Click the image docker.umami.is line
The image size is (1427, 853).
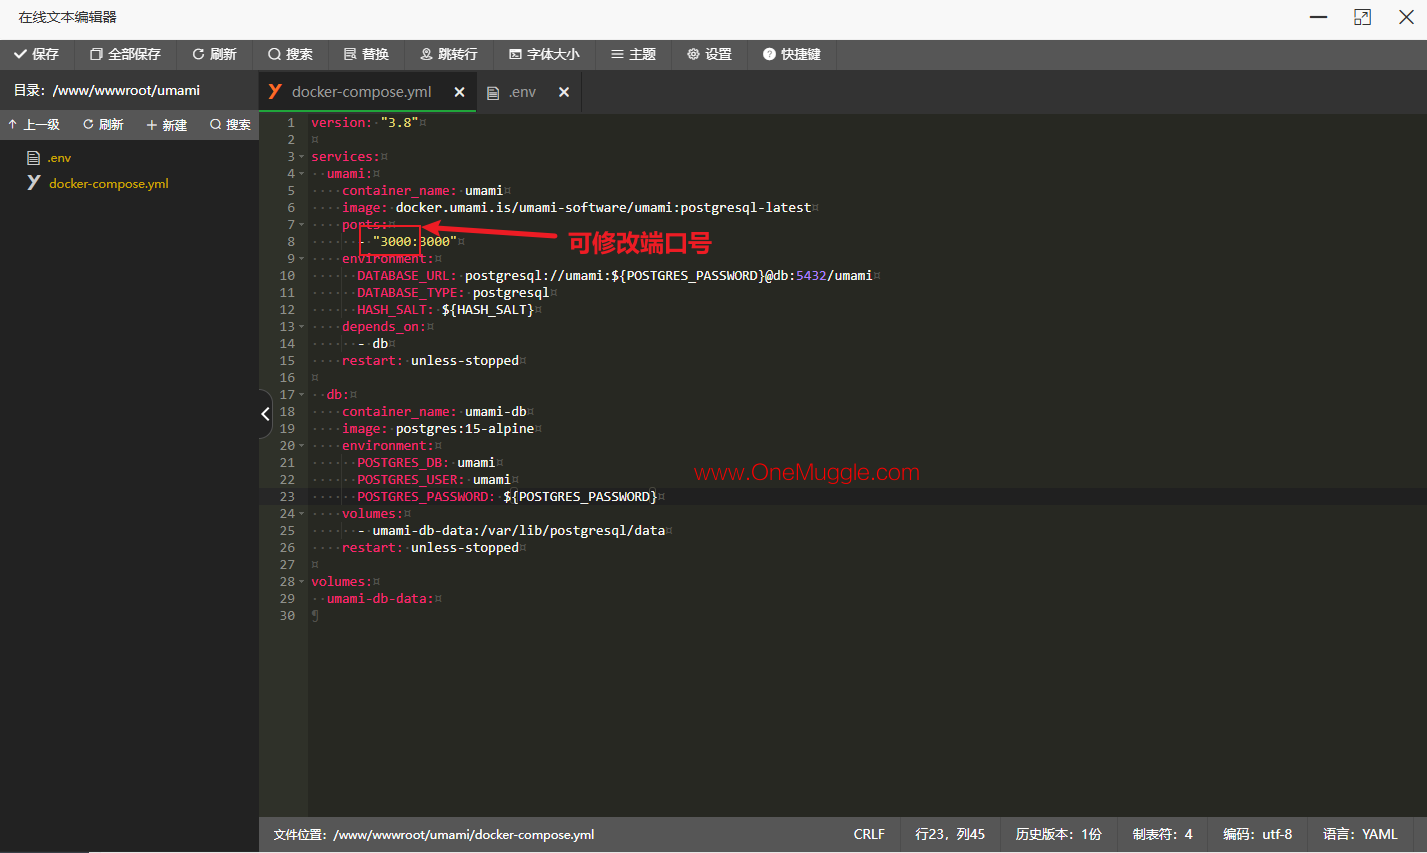(576, 208)
